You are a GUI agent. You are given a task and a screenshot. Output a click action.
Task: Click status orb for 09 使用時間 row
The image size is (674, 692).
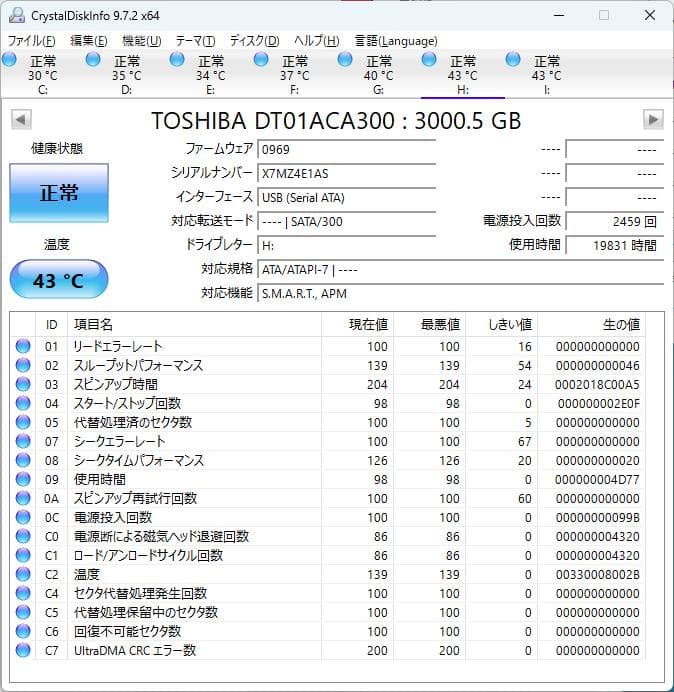[x=23, y=479]
